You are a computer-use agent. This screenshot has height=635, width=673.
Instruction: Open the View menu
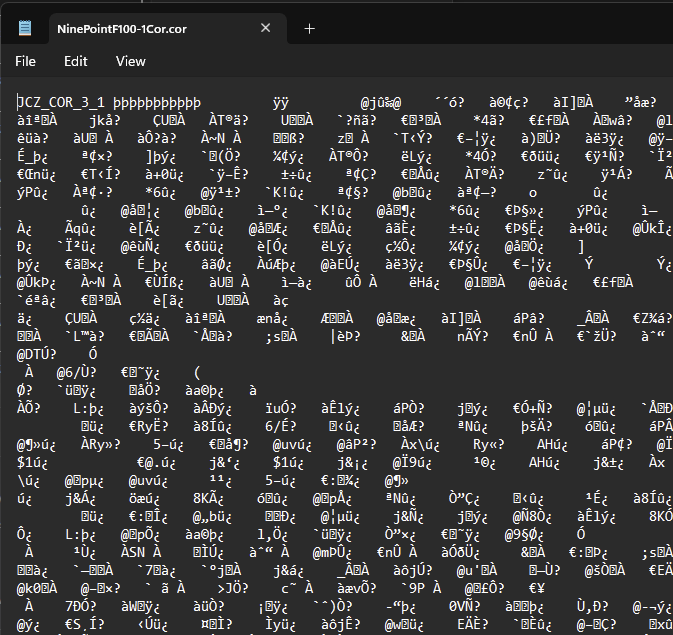130,61
